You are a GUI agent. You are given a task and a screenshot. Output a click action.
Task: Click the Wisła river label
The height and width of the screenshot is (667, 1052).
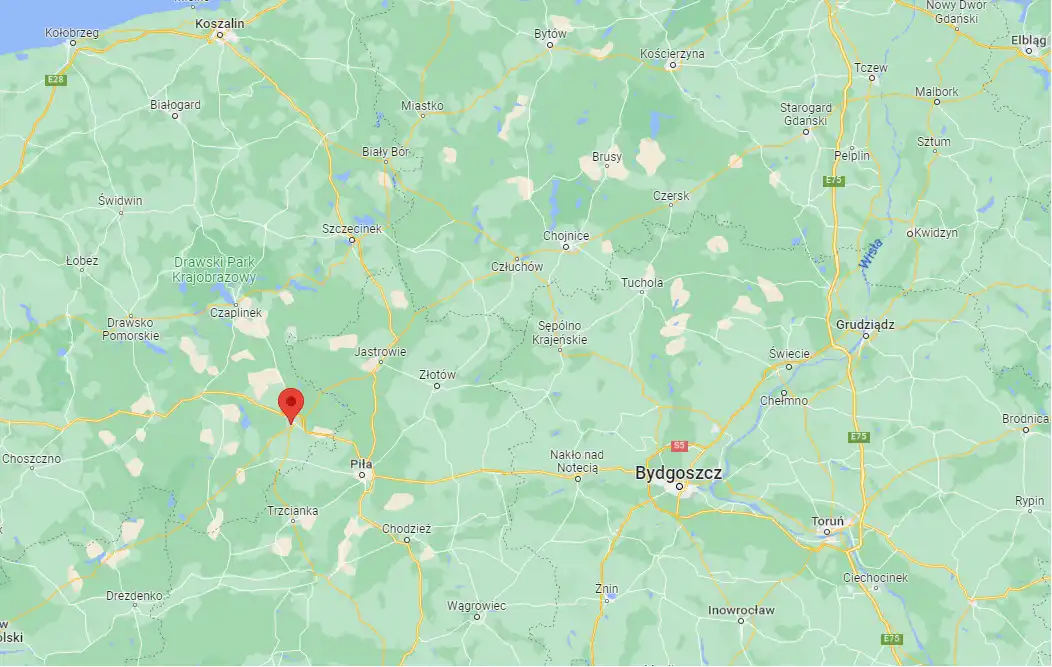point(871,254)
